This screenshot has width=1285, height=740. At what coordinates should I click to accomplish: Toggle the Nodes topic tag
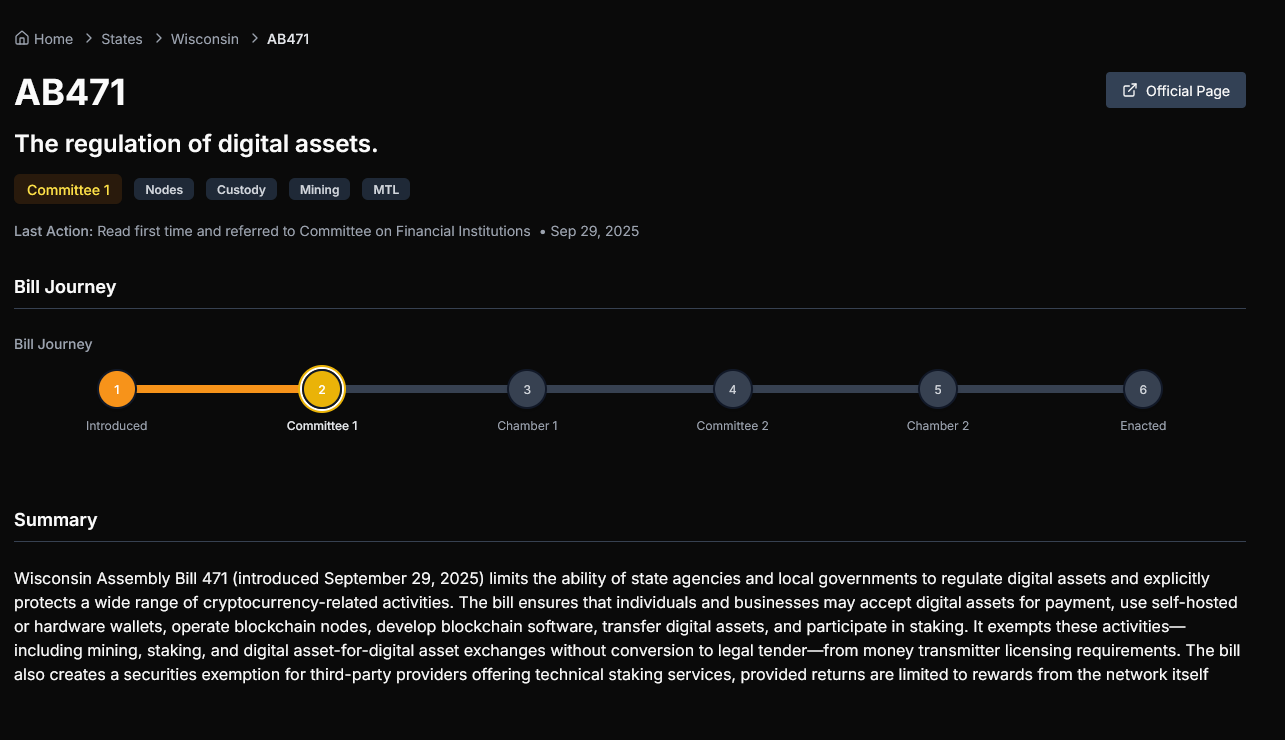[x=163, y=189]
